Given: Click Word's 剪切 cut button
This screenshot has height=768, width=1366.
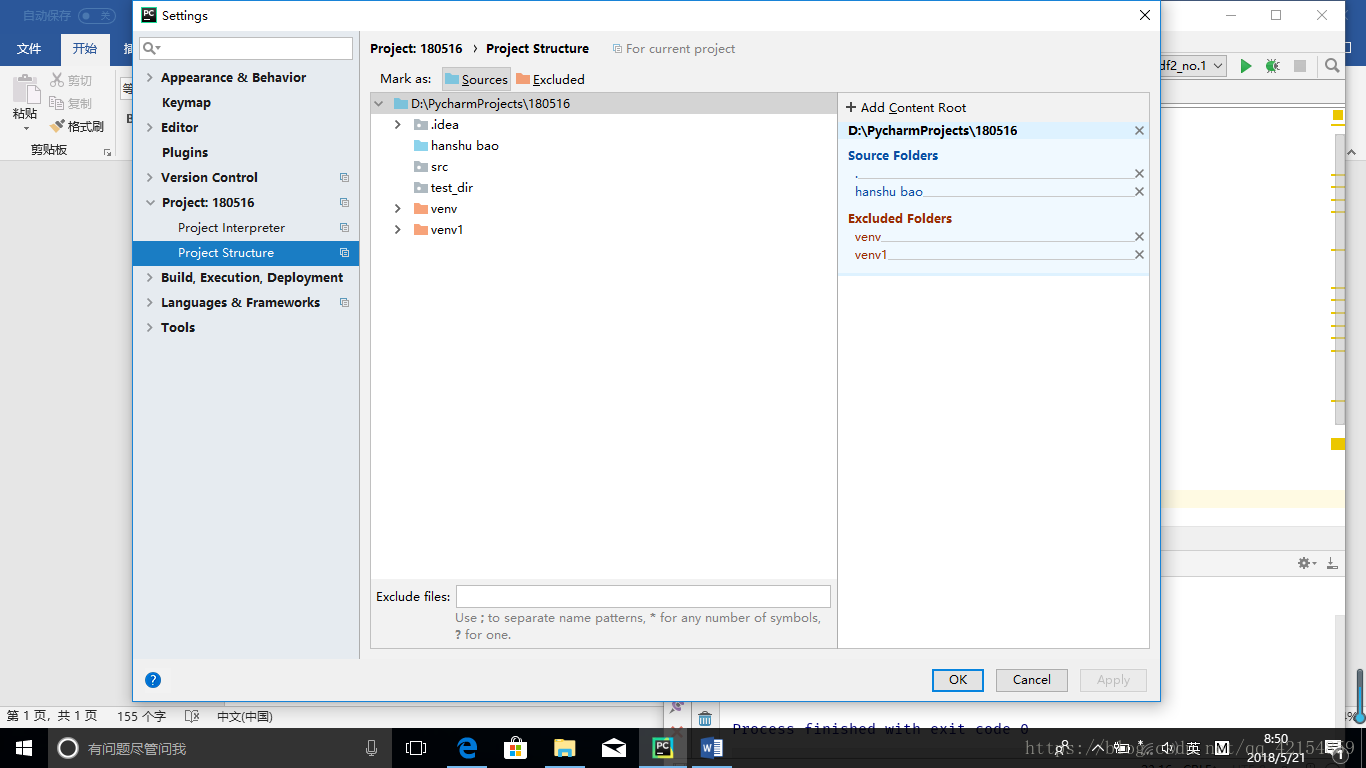Looking at the screenshot, I should click(71, 81).
